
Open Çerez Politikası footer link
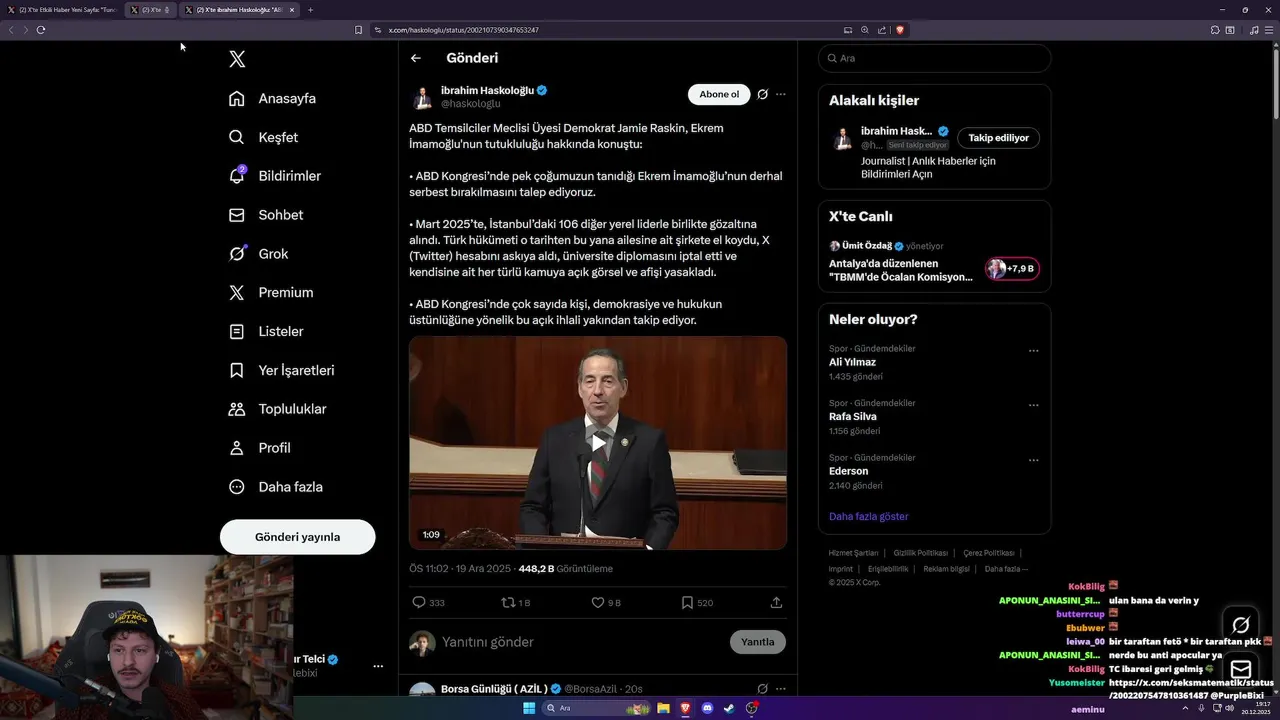pyautogui.click(x=989, y=553)
